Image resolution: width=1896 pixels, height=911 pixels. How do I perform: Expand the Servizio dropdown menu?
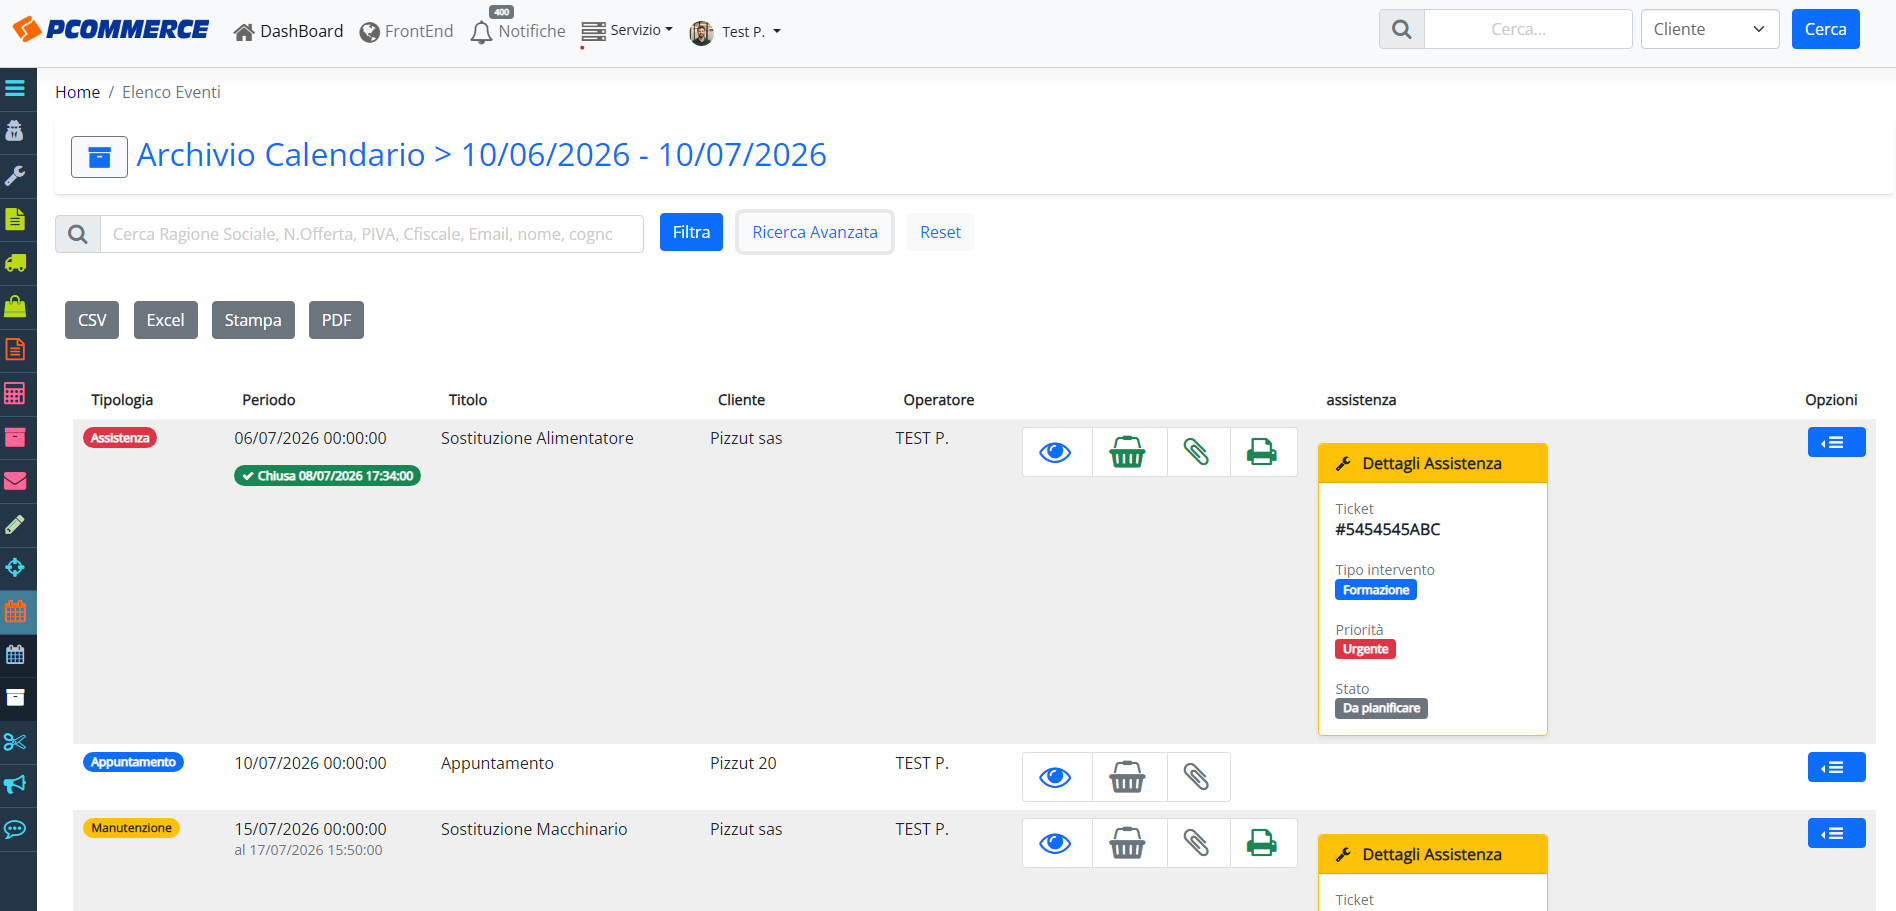[627, 31]
